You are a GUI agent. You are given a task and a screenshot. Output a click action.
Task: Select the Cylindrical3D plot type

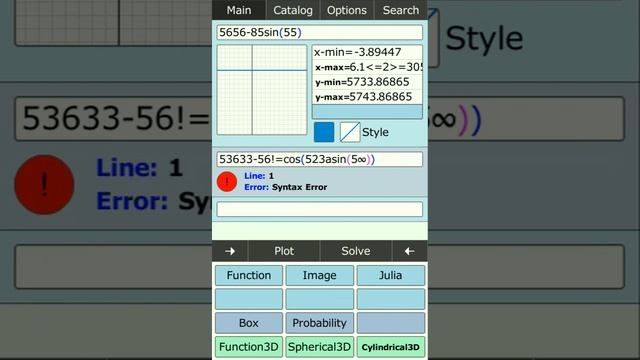tap(391, 347)
